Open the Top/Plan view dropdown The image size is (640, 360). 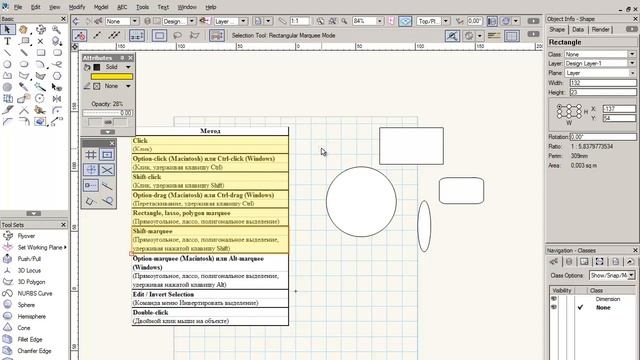tap(446, 21)
